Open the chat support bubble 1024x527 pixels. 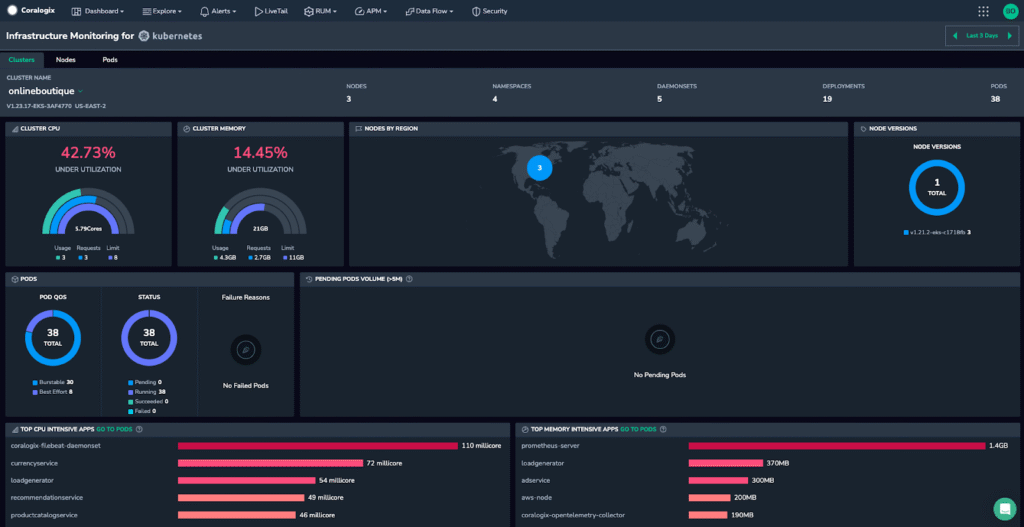coord(1004,509)
